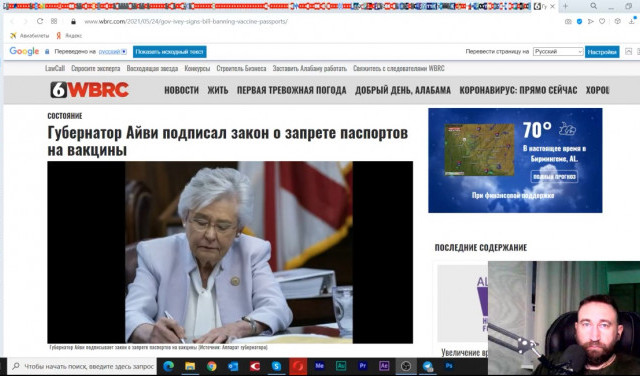Click the 'полный прогноз' button in weather widget

tap(554, 177)
